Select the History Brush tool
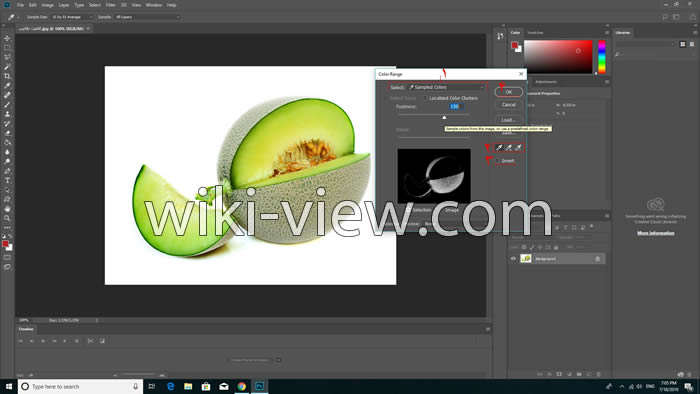Screen dimensions: 700x394 point(7,123)
